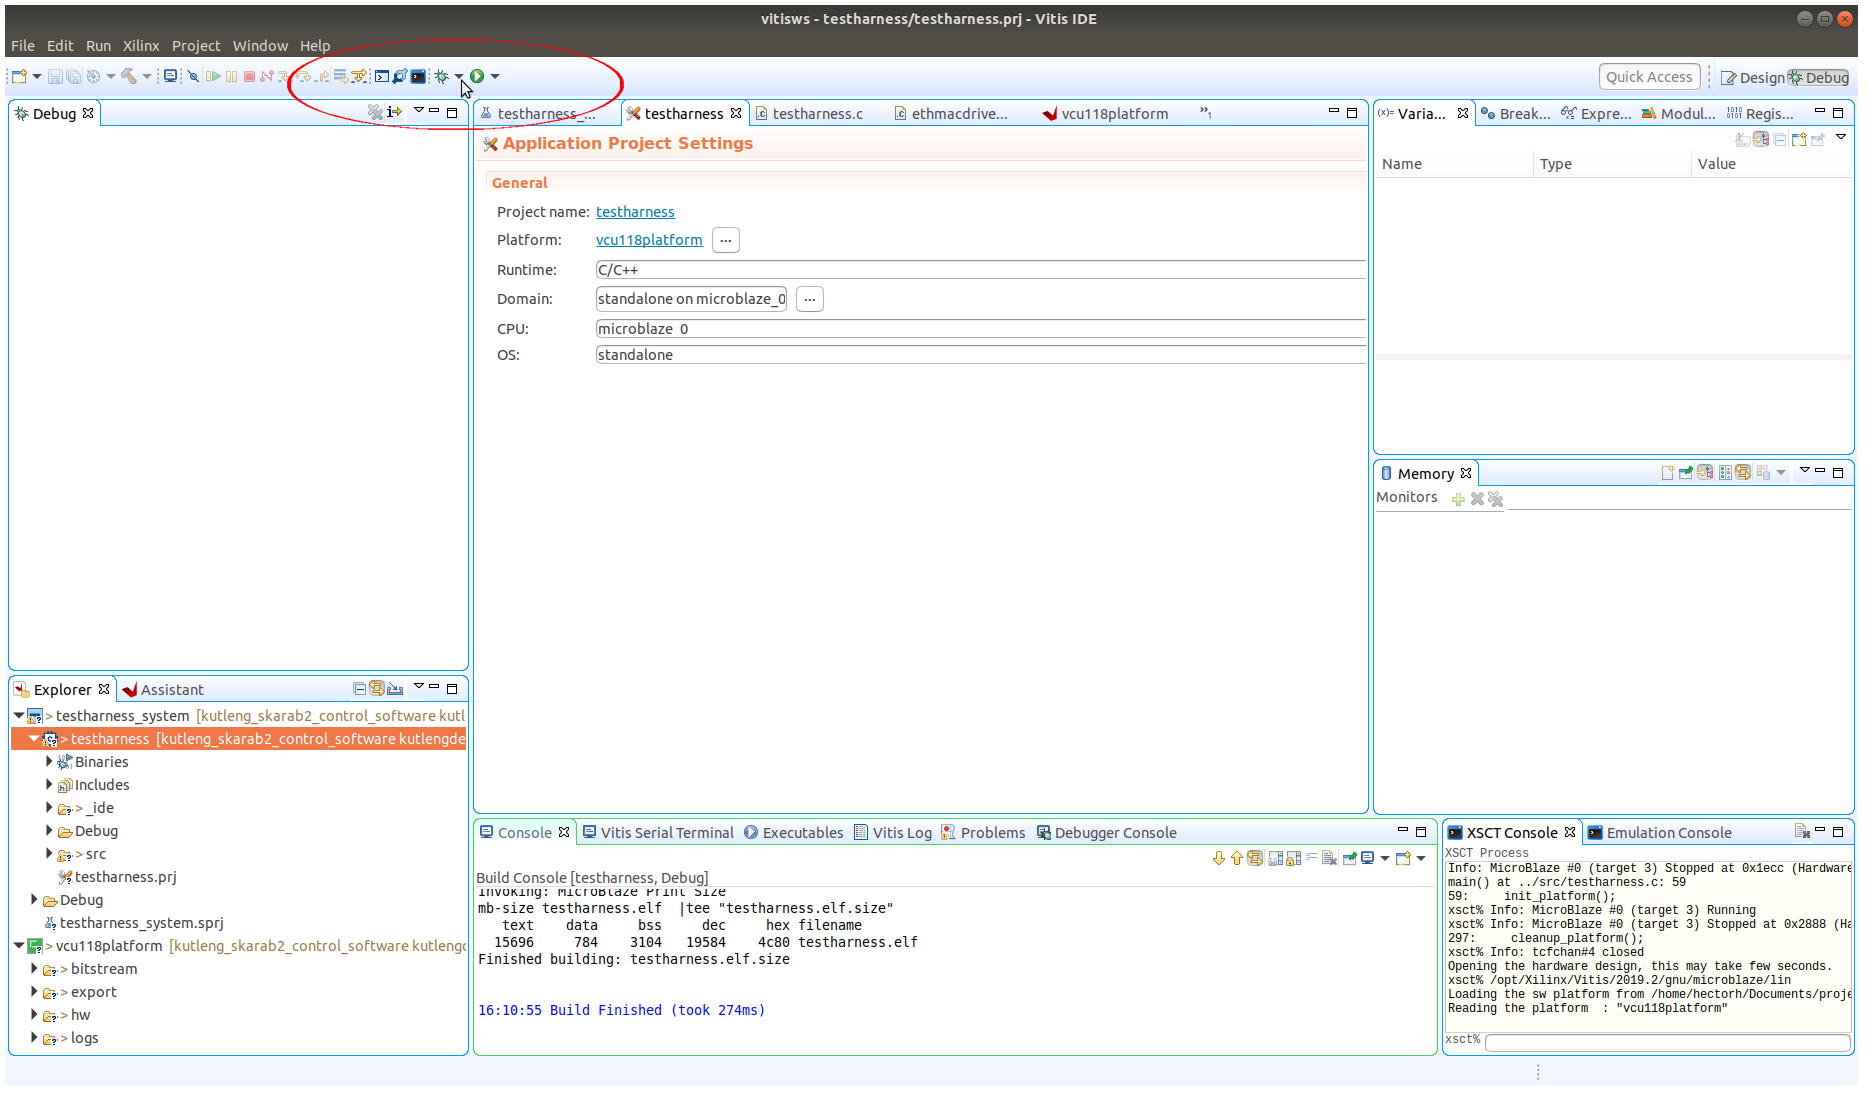Click the Open Console monitor toolbar icon

[x=170, y=76]
